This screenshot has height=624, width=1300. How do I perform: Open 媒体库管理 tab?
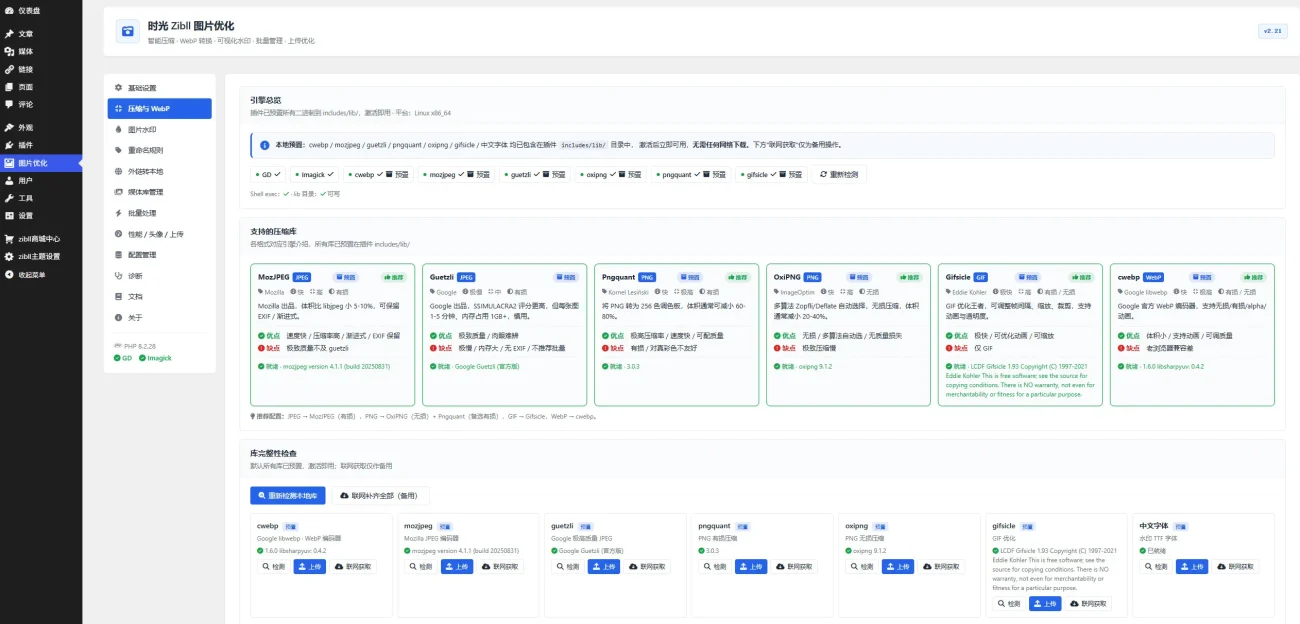tap(160, 192)
